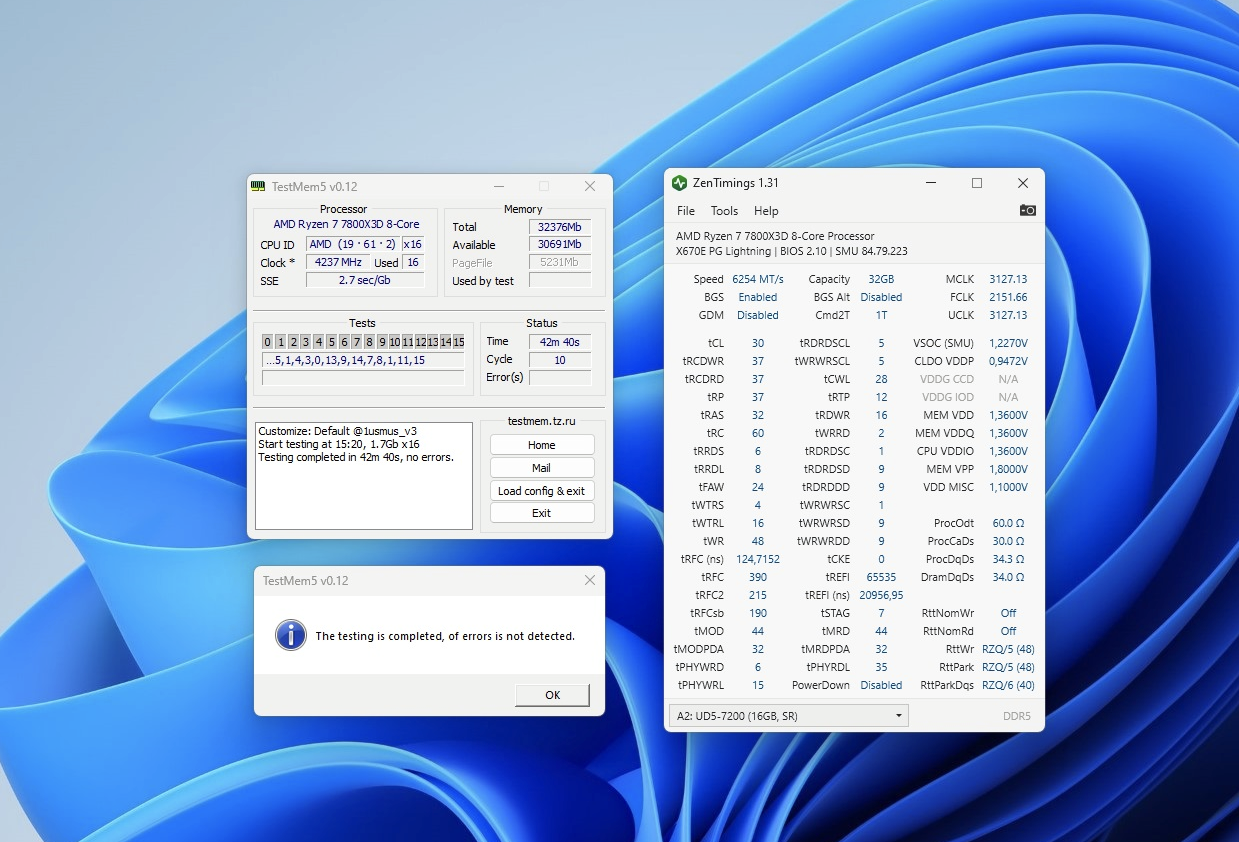Click the PowerDown Disabled value
This screenshot has width=1239, height=842.
(x=881, y=685)
